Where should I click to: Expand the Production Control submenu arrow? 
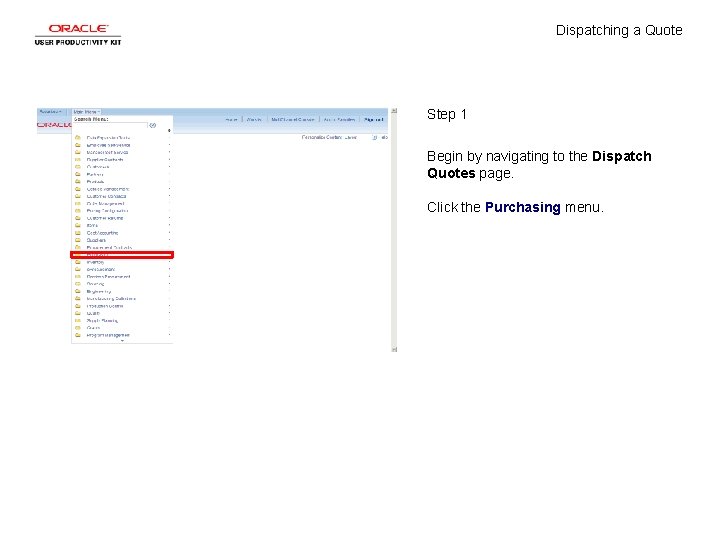(169, 306)
